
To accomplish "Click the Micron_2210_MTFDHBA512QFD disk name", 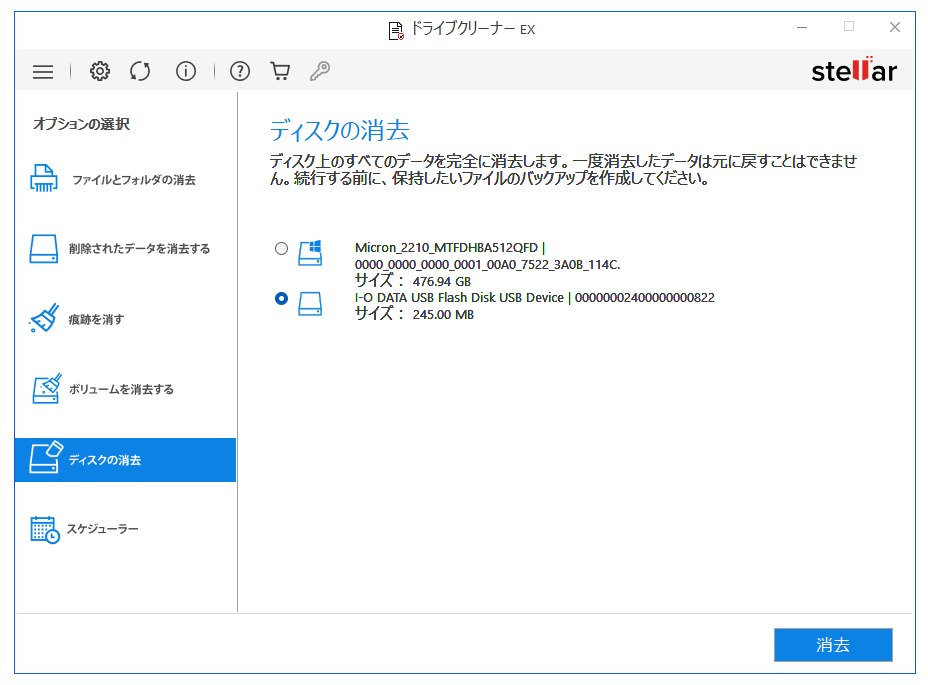I will click(x=446, y=247).
